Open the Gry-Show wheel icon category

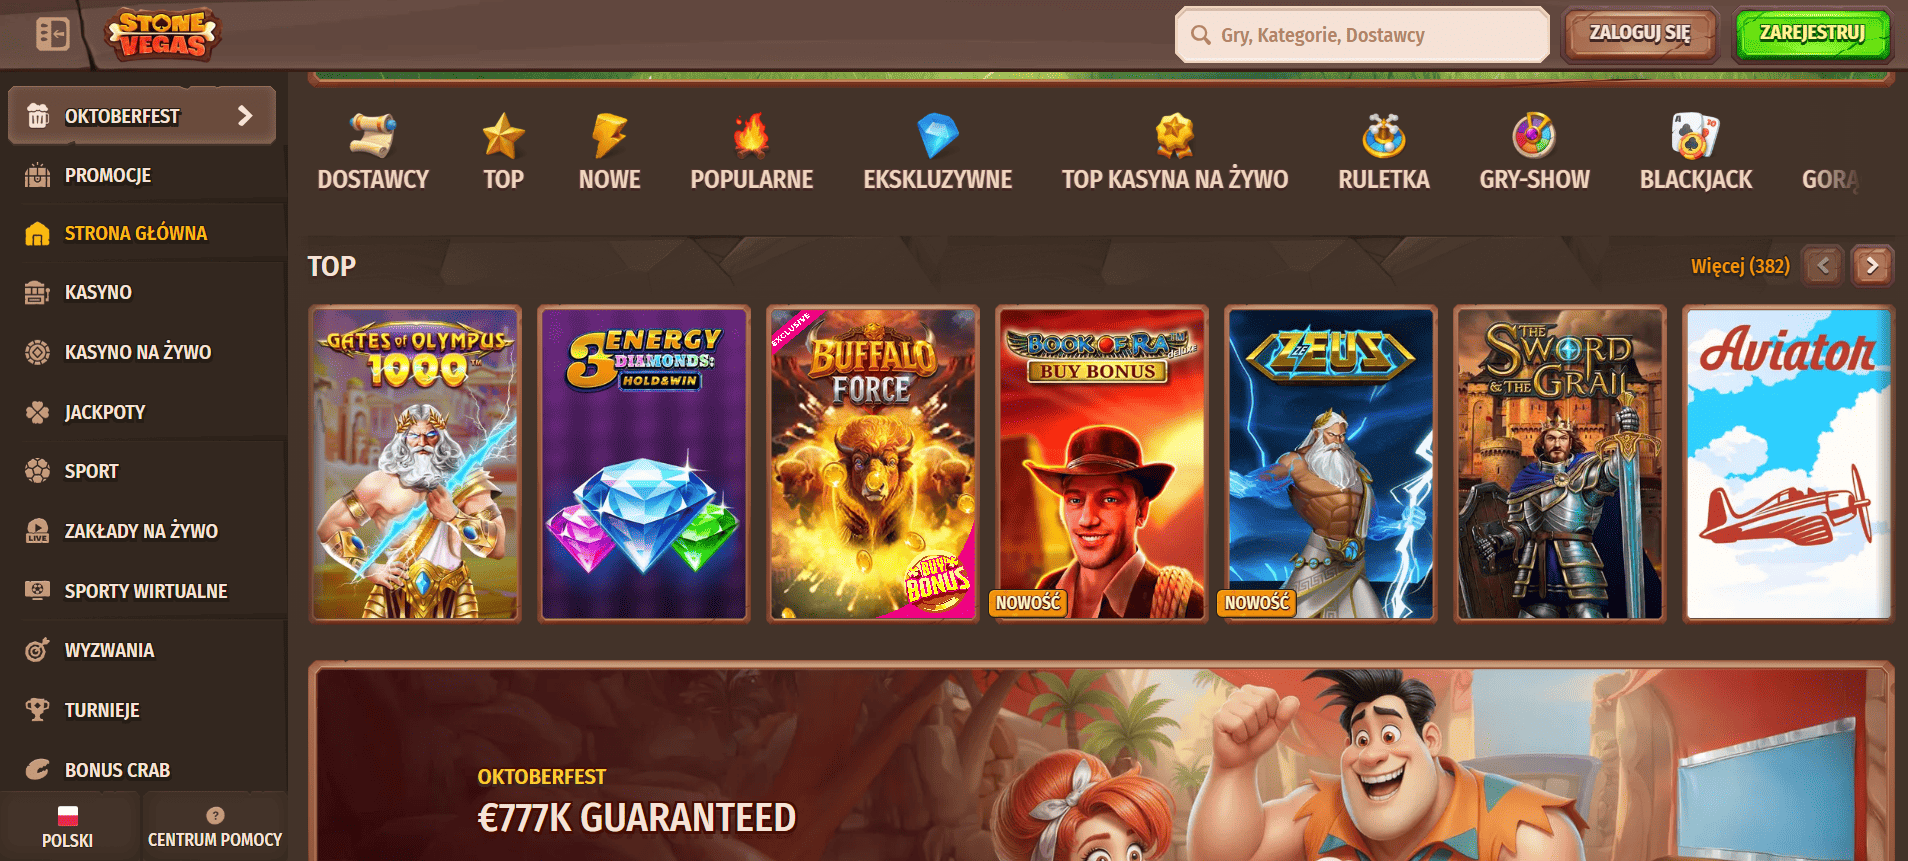click(1534, 152)
